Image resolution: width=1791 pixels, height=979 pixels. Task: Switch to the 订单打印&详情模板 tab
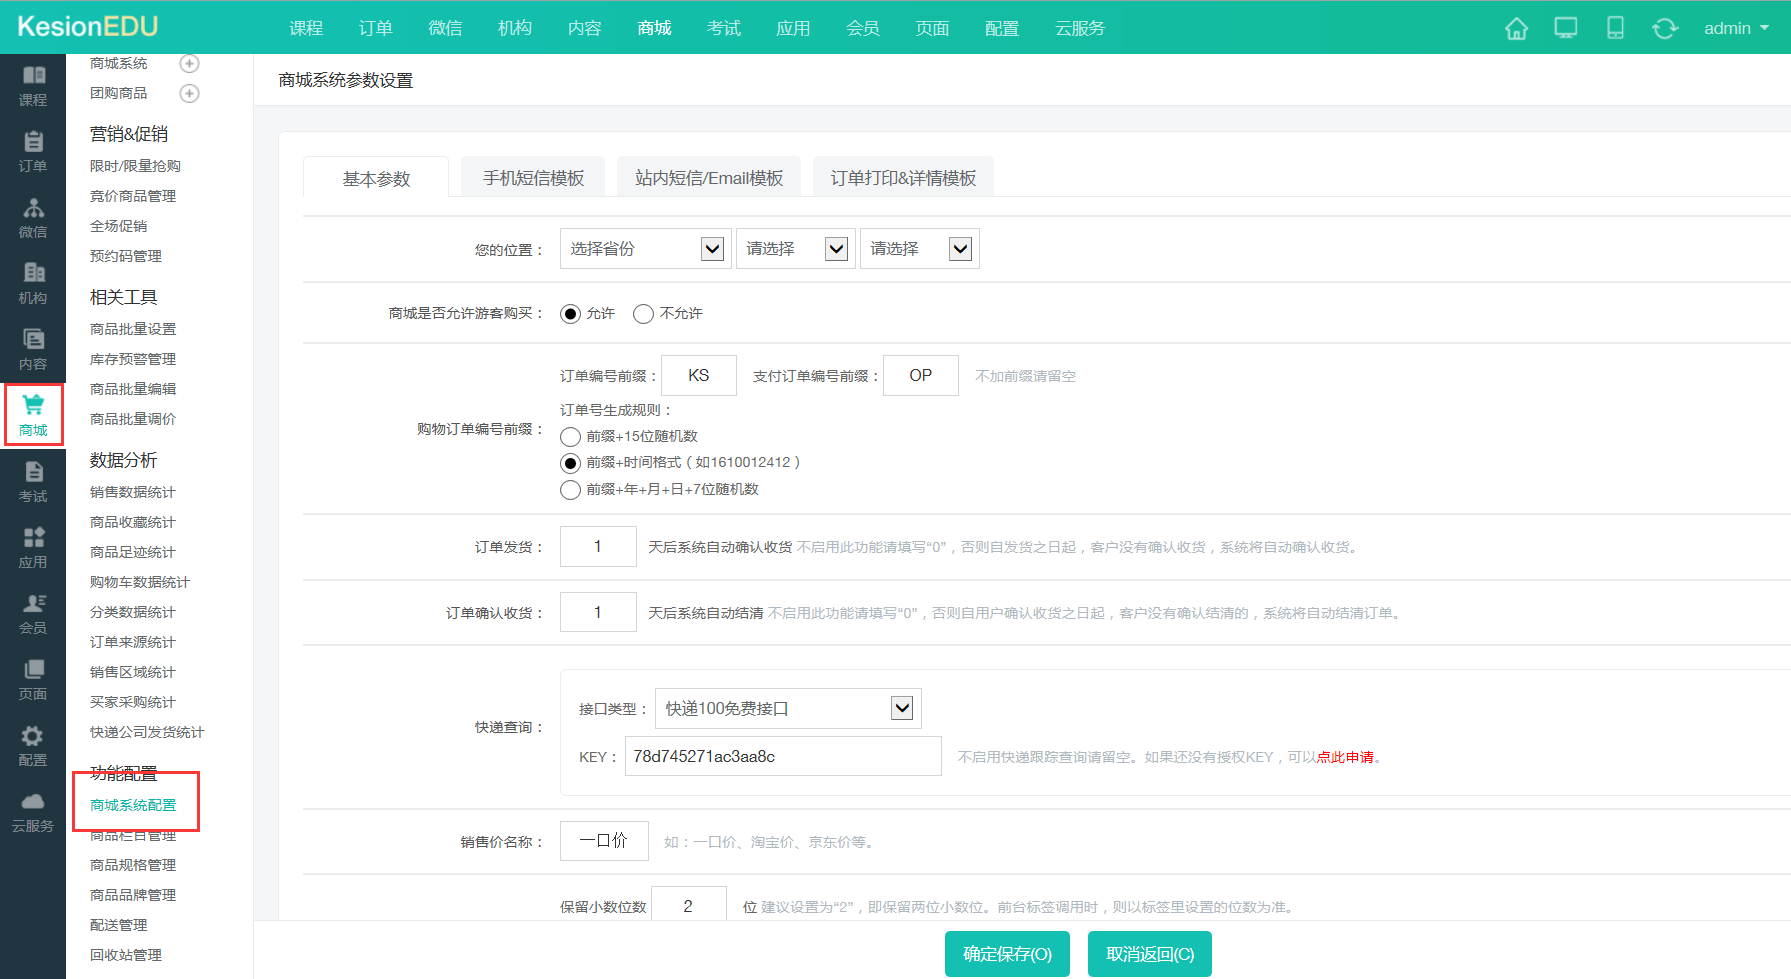[x=903, y=178]
